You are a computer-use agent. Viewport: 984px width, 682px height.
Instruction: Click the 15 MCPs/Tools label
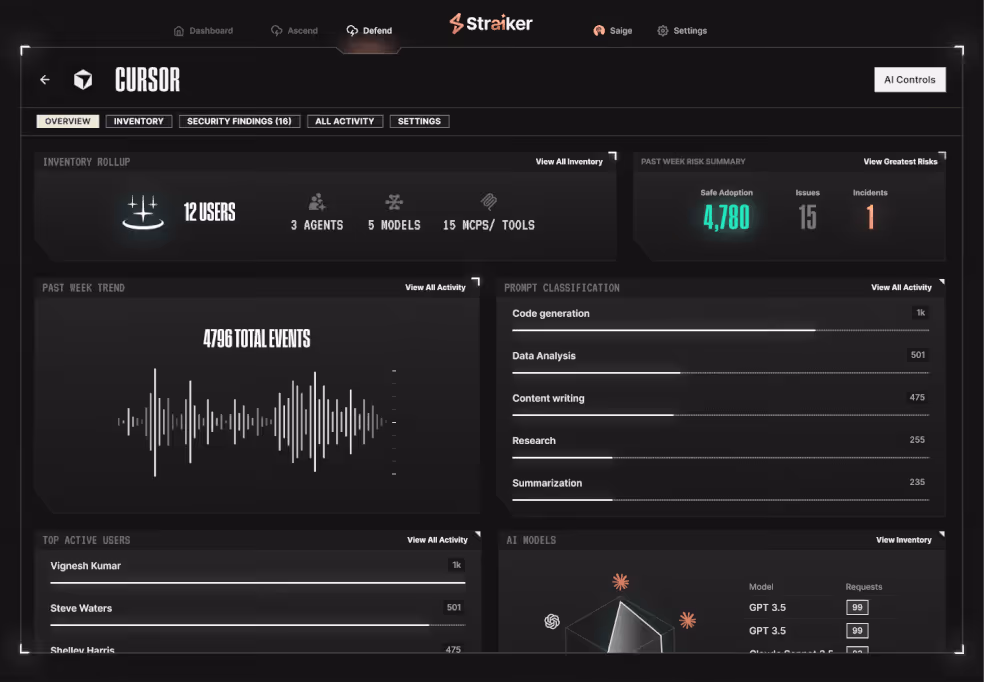click(489, 225)
